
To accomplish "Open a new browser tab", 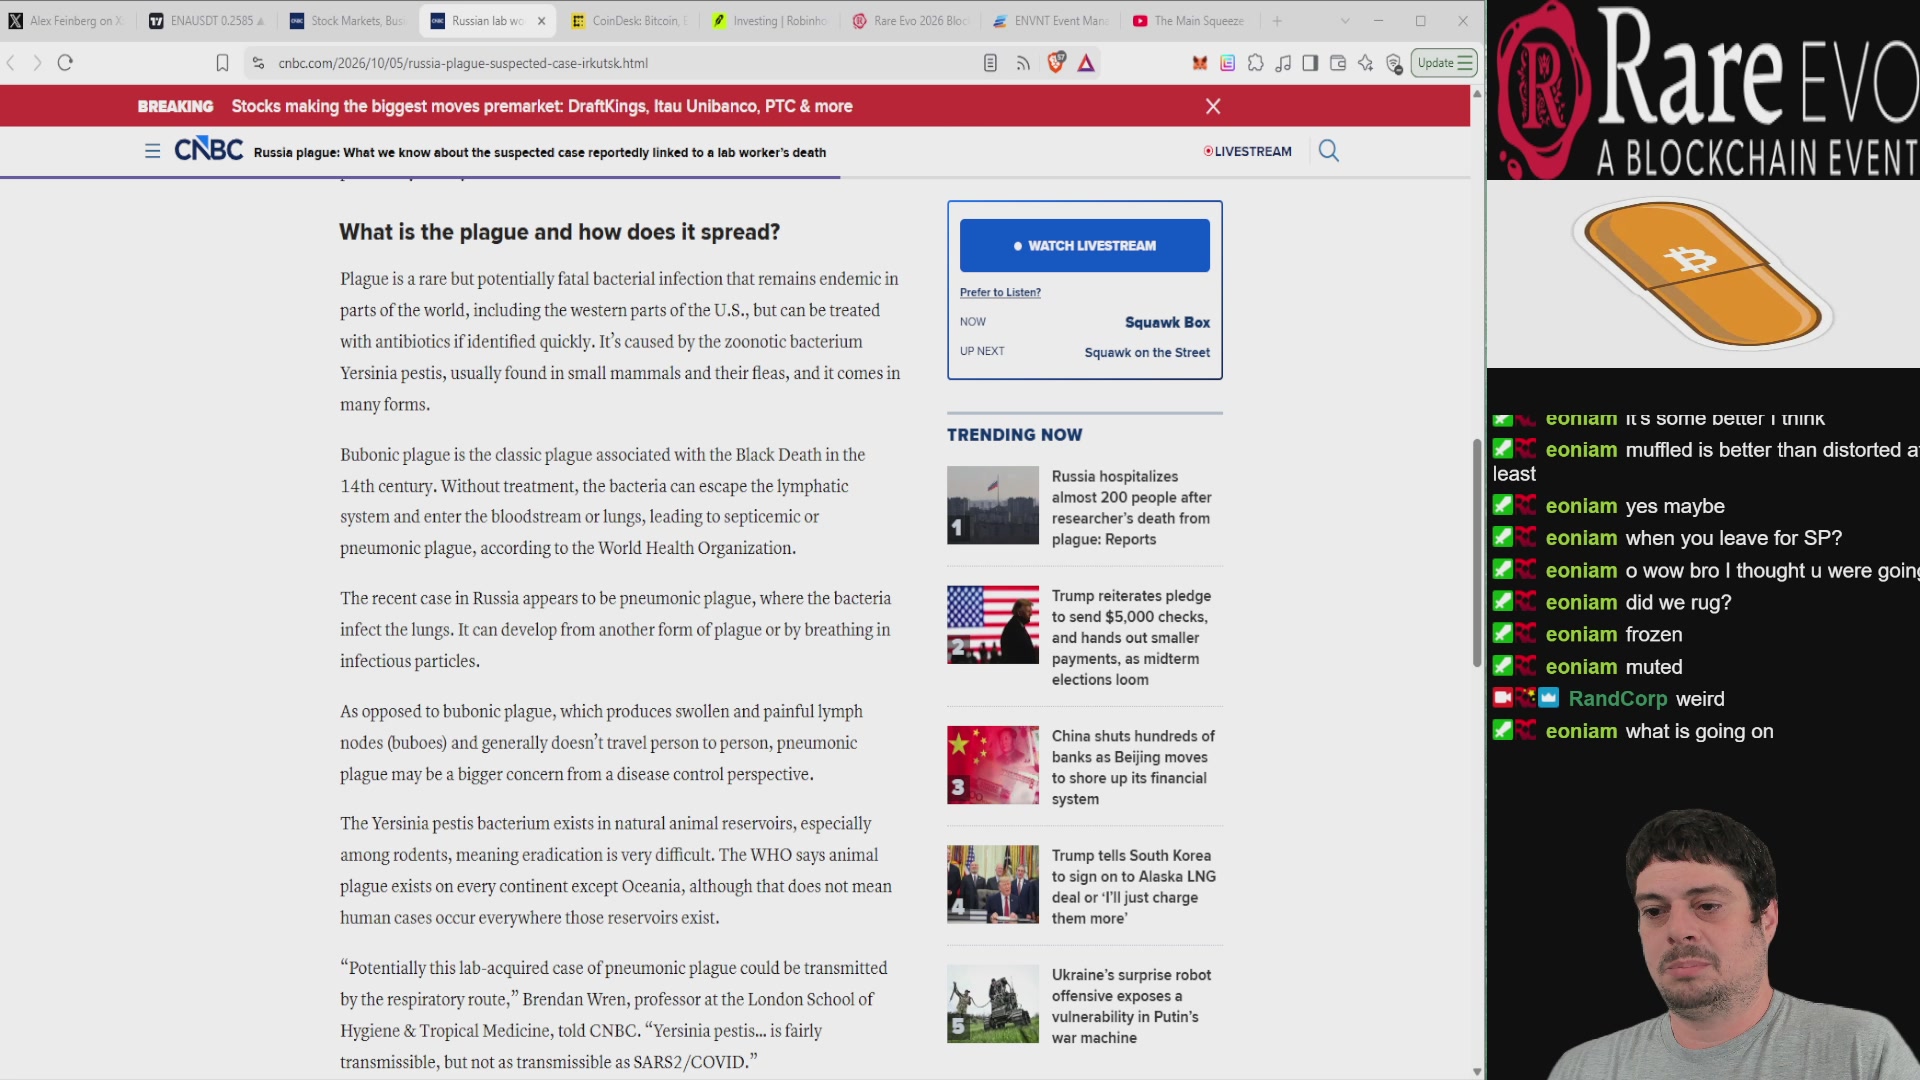I will [x=1277, y=20].
